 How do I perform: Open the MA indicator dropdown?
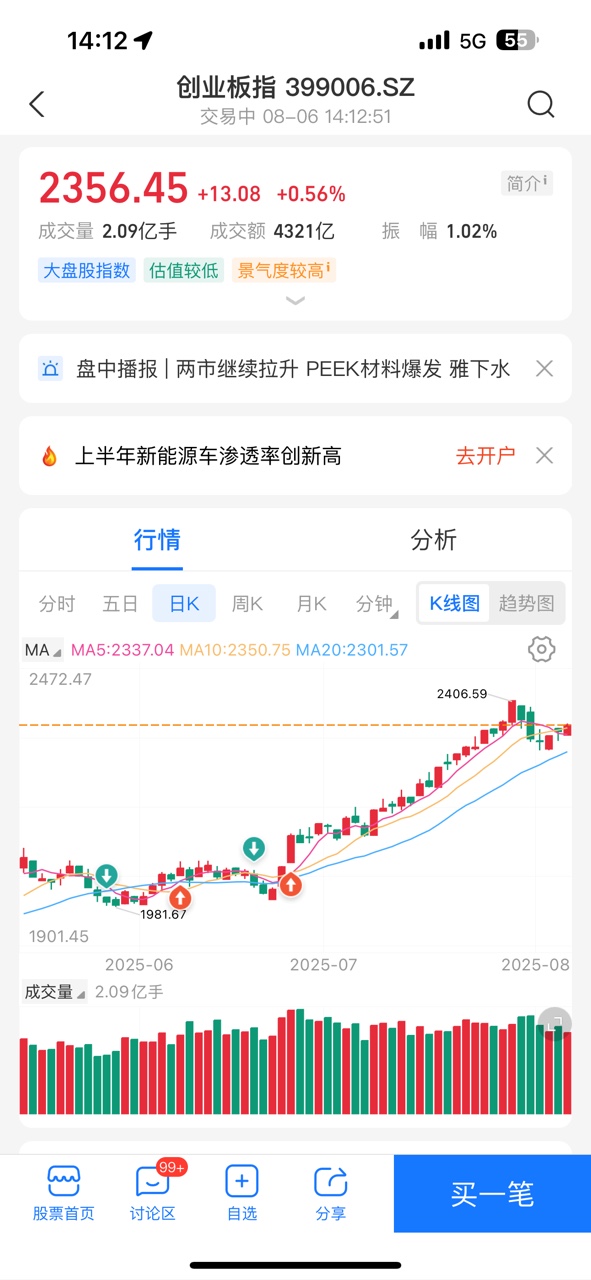tap(42, 650)
